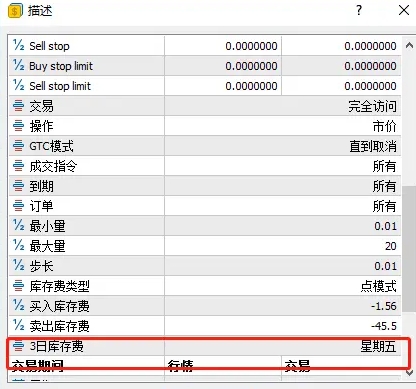Click the 所有 value in 成交指令 row

[x=385, y=166]
